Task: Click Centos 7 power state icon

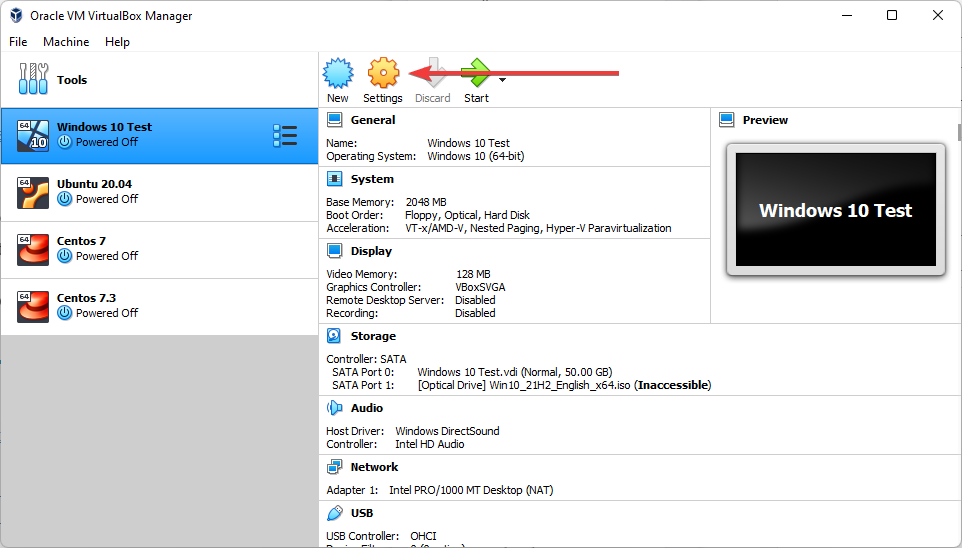Action: click(64, 256)
